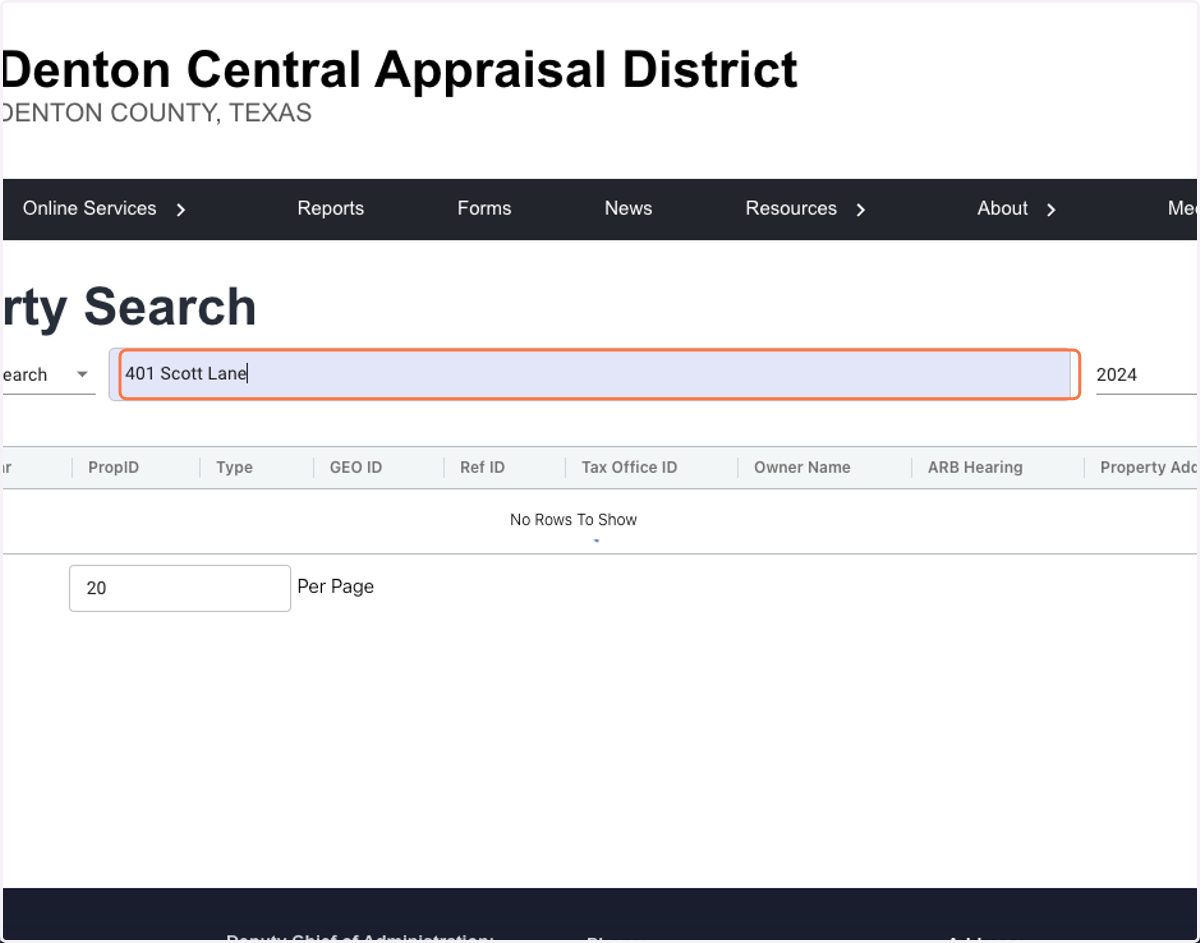Sort by GEO ID column header
The height and width of the screenshot is (943, 1200).
point(356,467)
